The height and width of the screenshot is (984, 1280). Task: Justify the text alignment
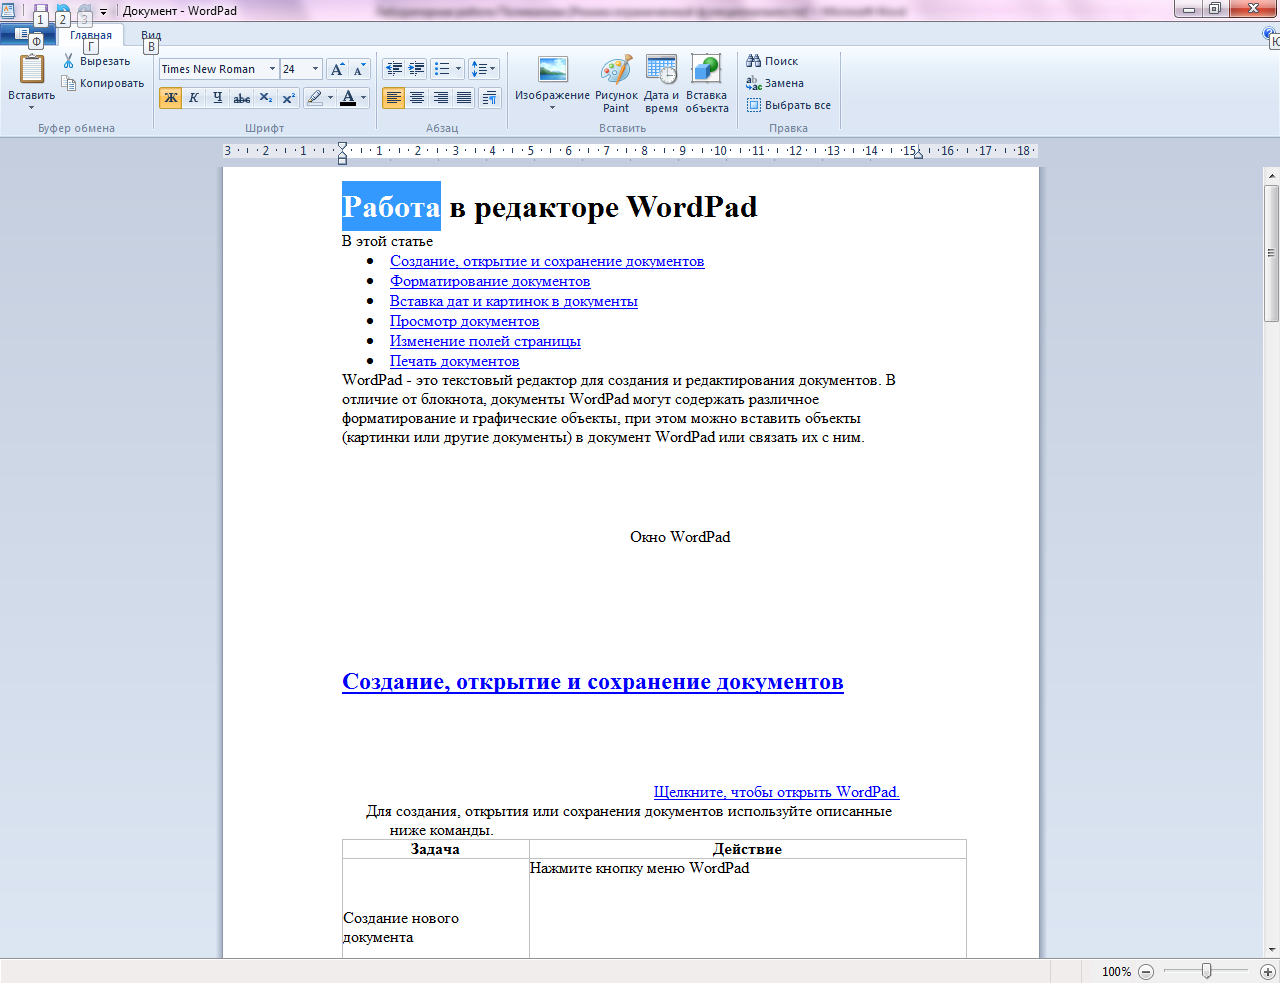[463, 98]
